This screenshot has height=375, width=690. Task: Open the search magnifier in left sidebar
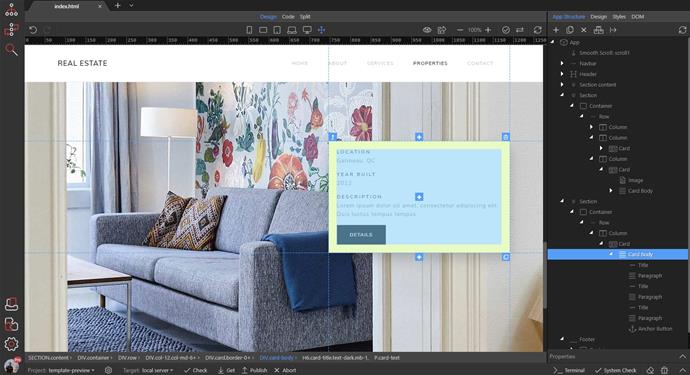11,49
